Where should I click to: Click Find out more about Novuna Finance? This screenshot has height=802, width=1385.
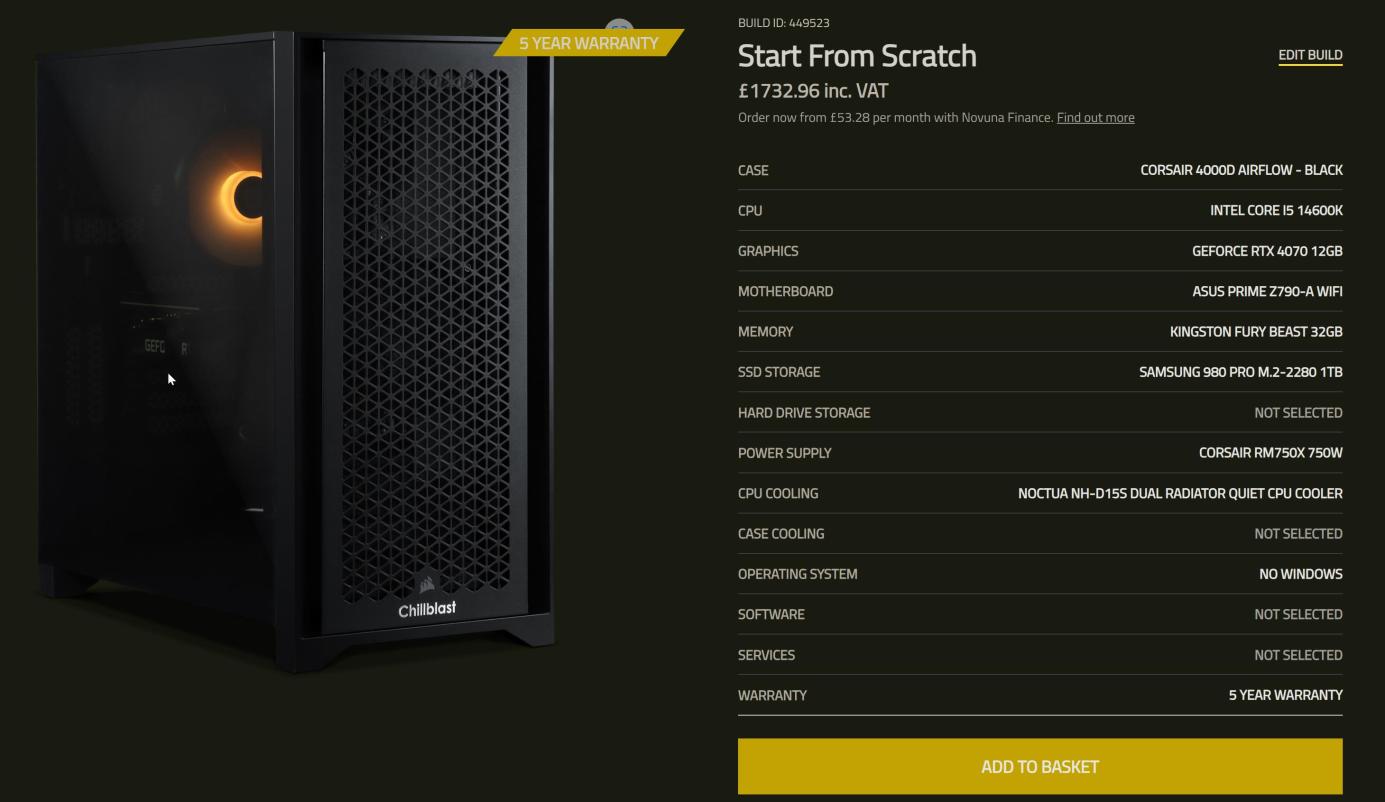coord(1095,118)
